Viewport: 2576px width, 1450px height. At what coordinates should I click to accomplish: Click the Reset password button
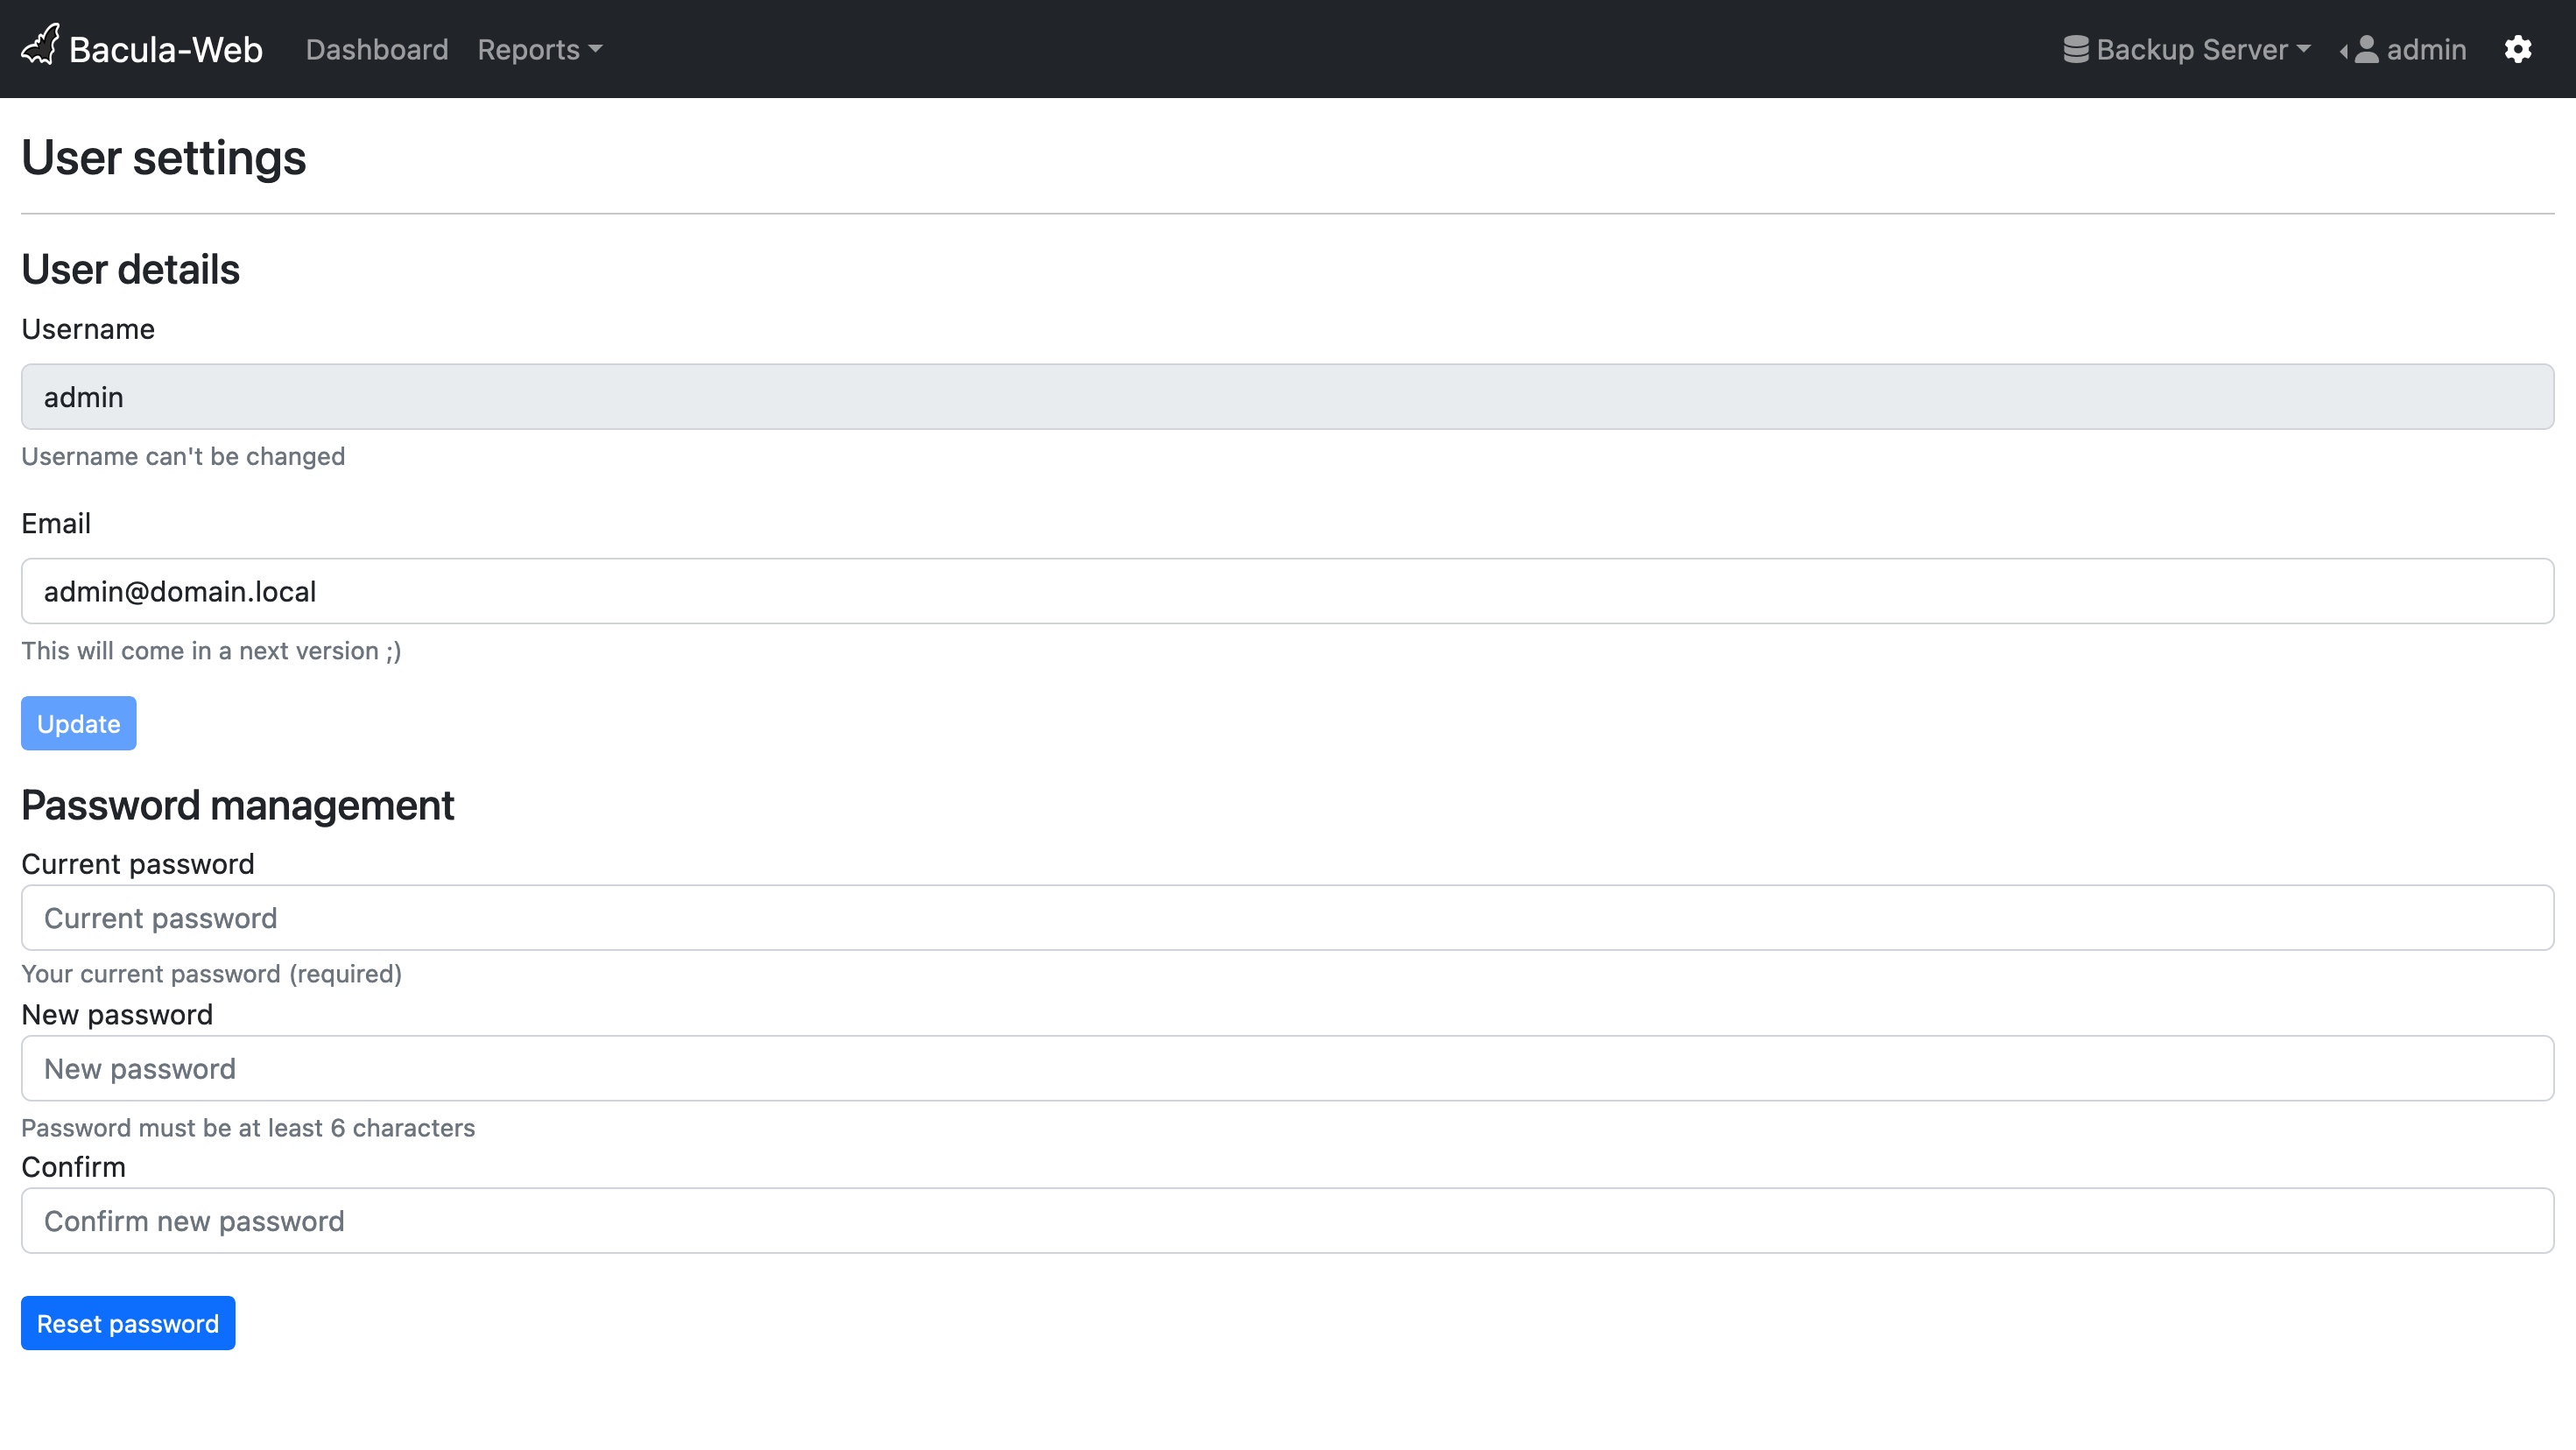coord(128,1323)
